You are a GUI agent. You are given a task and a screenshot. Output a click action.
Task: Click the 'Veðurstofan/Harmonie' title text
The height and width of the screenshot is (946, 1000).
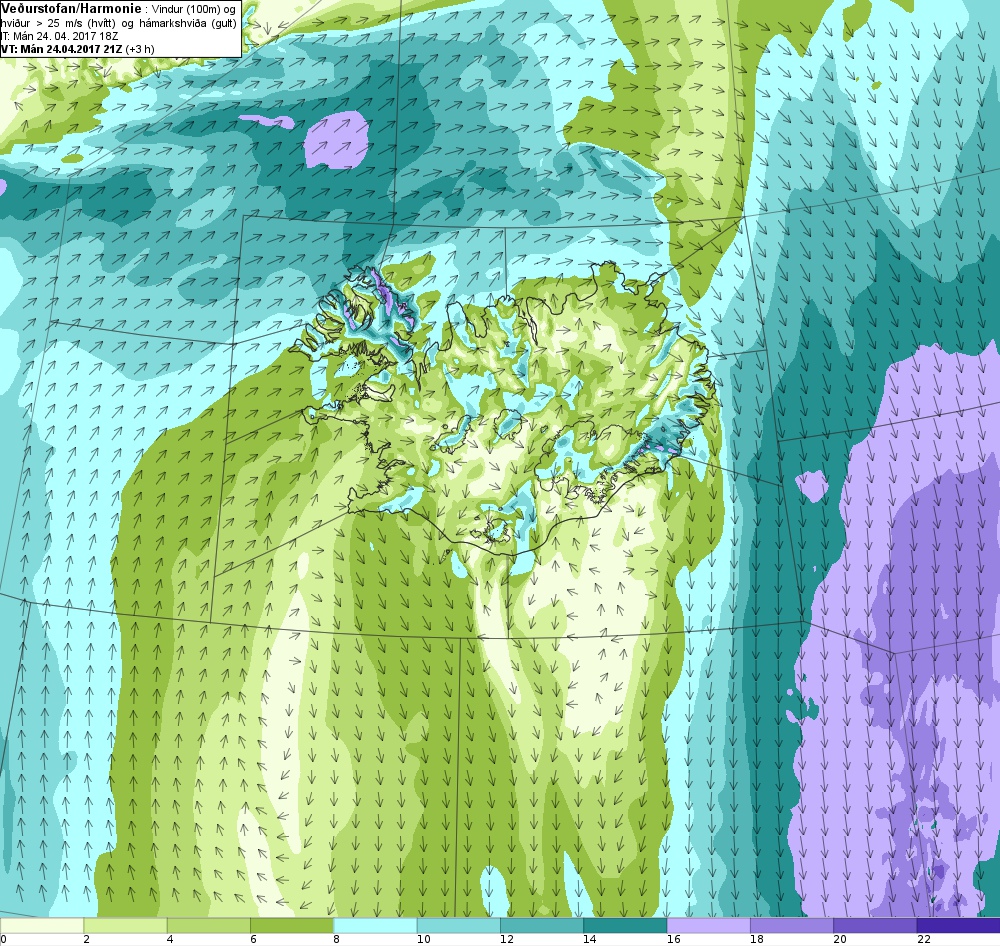point(71,10)
